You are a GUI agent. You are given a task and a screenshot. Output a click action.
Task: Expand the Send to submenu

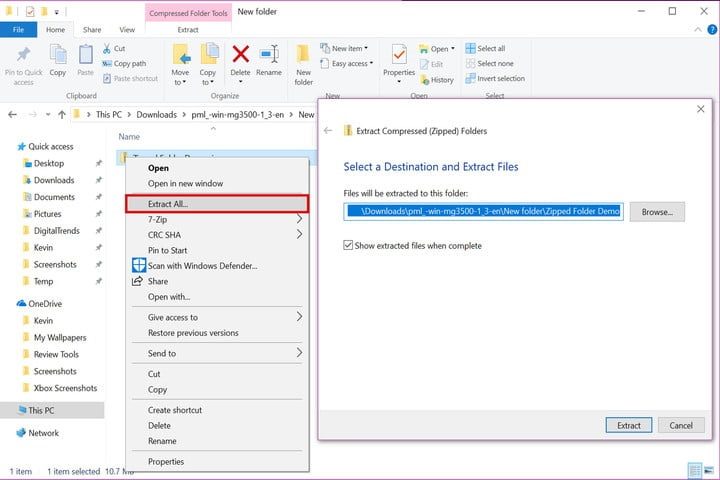pos(299,353)
